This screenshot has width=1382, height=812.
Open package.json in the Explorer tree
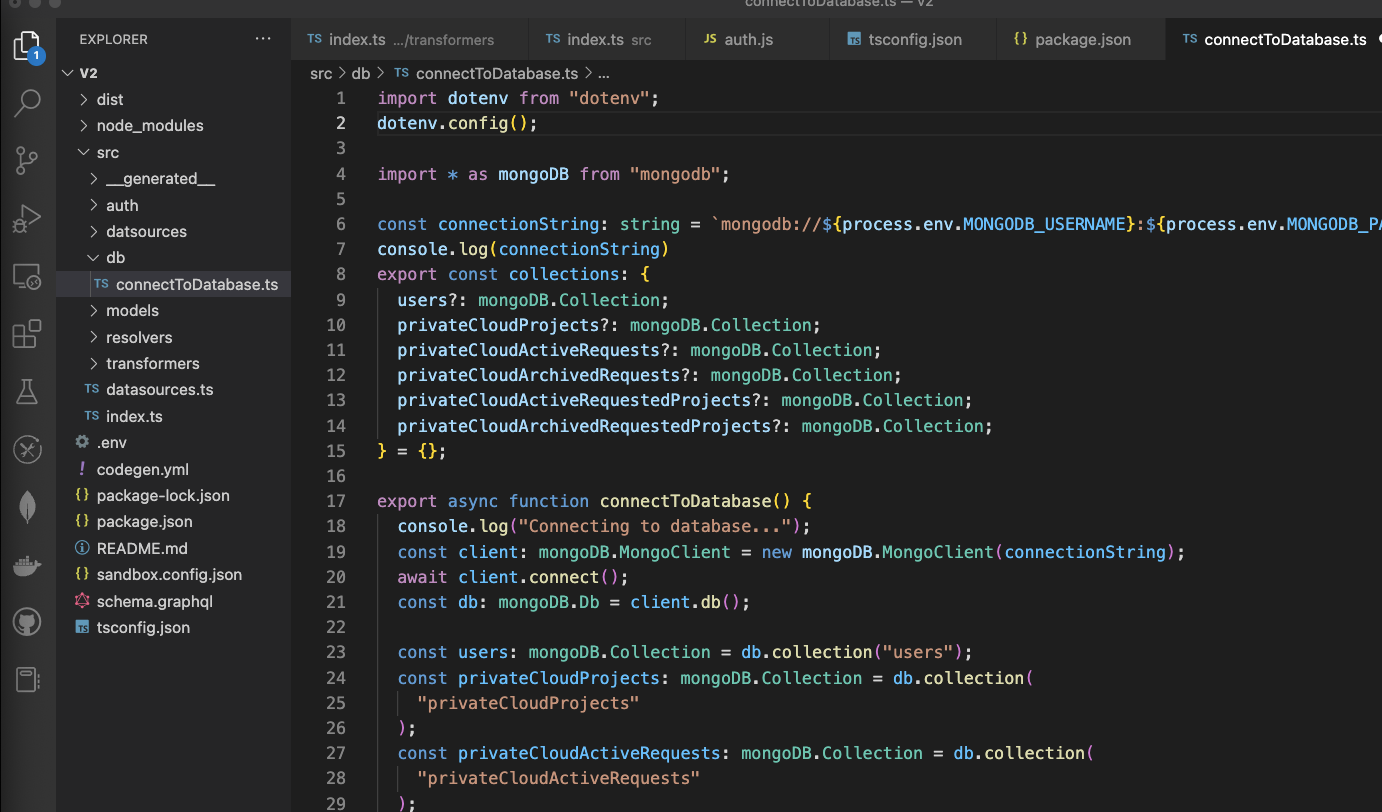tap(174, 521)
